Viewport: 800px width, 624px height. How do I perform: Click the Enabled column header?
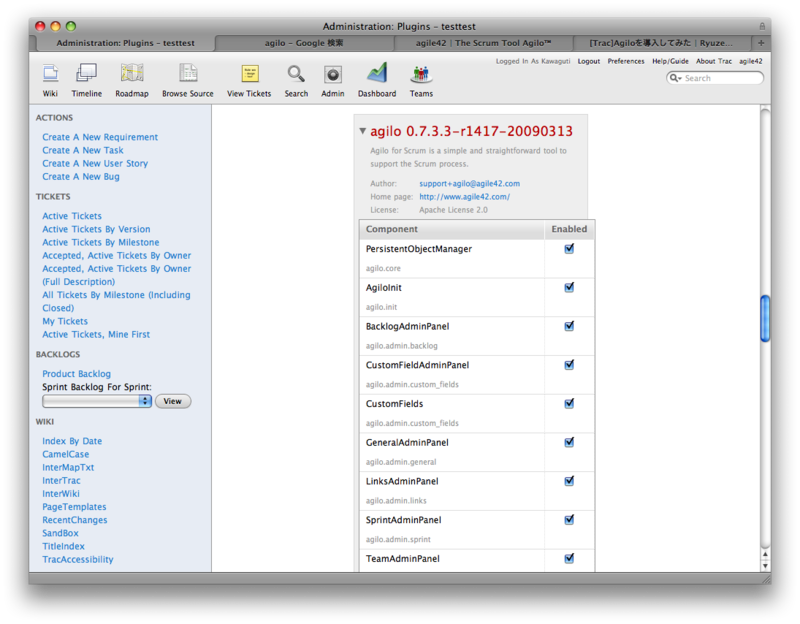tap(569, 230)
